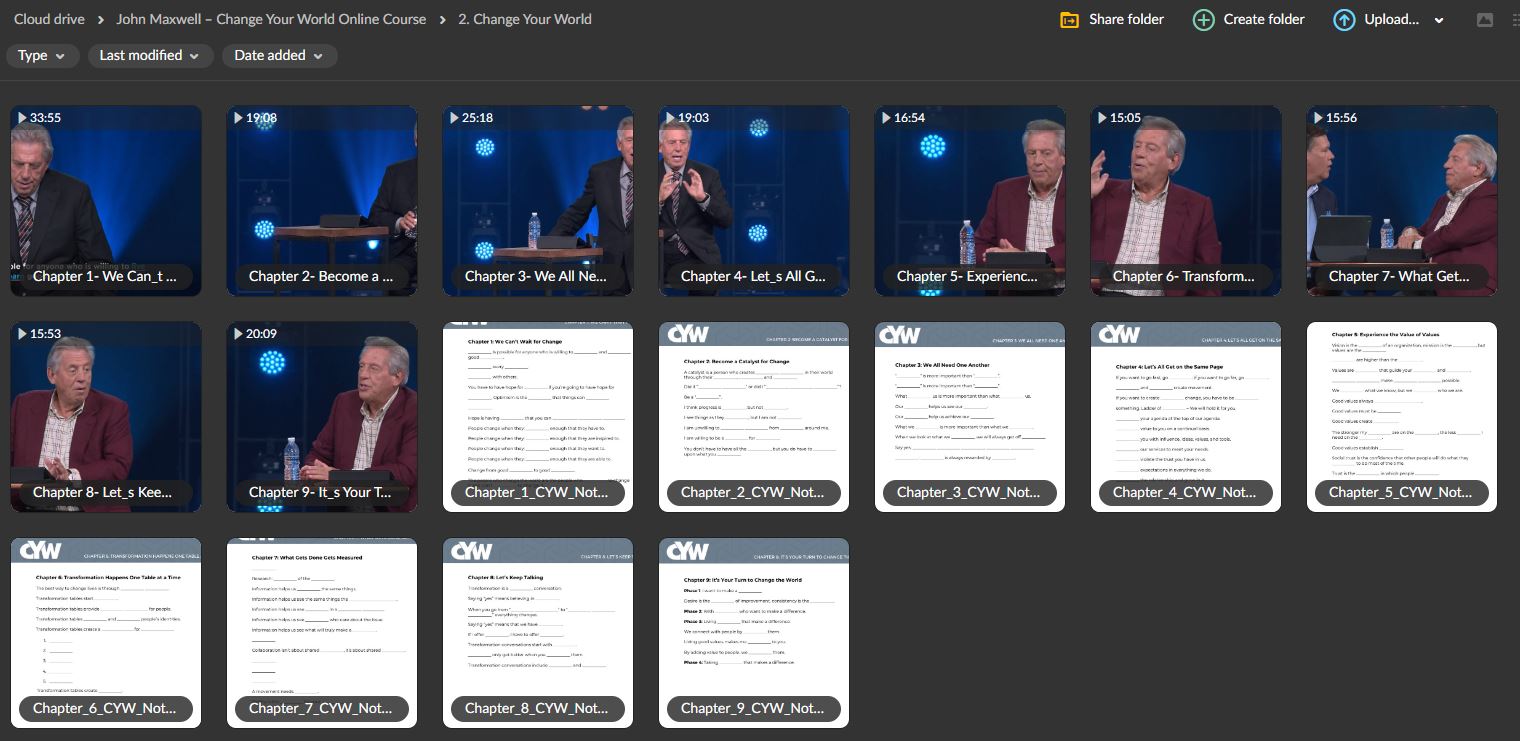Viewport: 1520px width, 741px height.
Task: Open the Chapter_9_CYW_Notes document
Action: pos(754,632)
